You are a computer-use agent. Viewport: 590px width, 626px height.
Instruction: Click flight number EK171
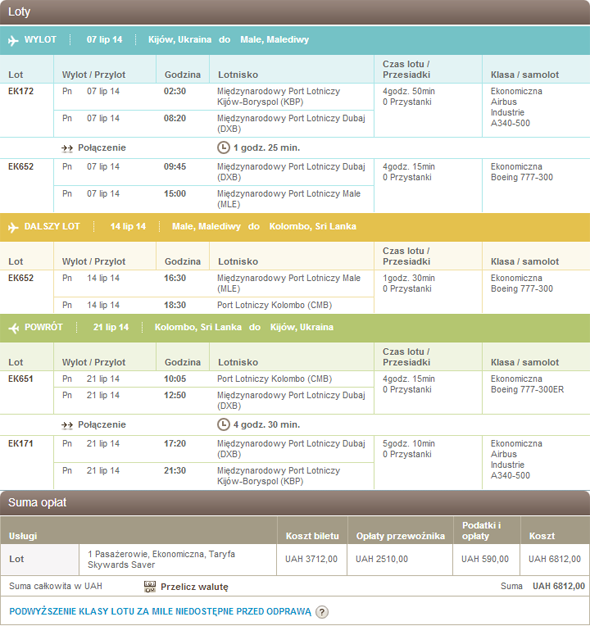point(21,444)
